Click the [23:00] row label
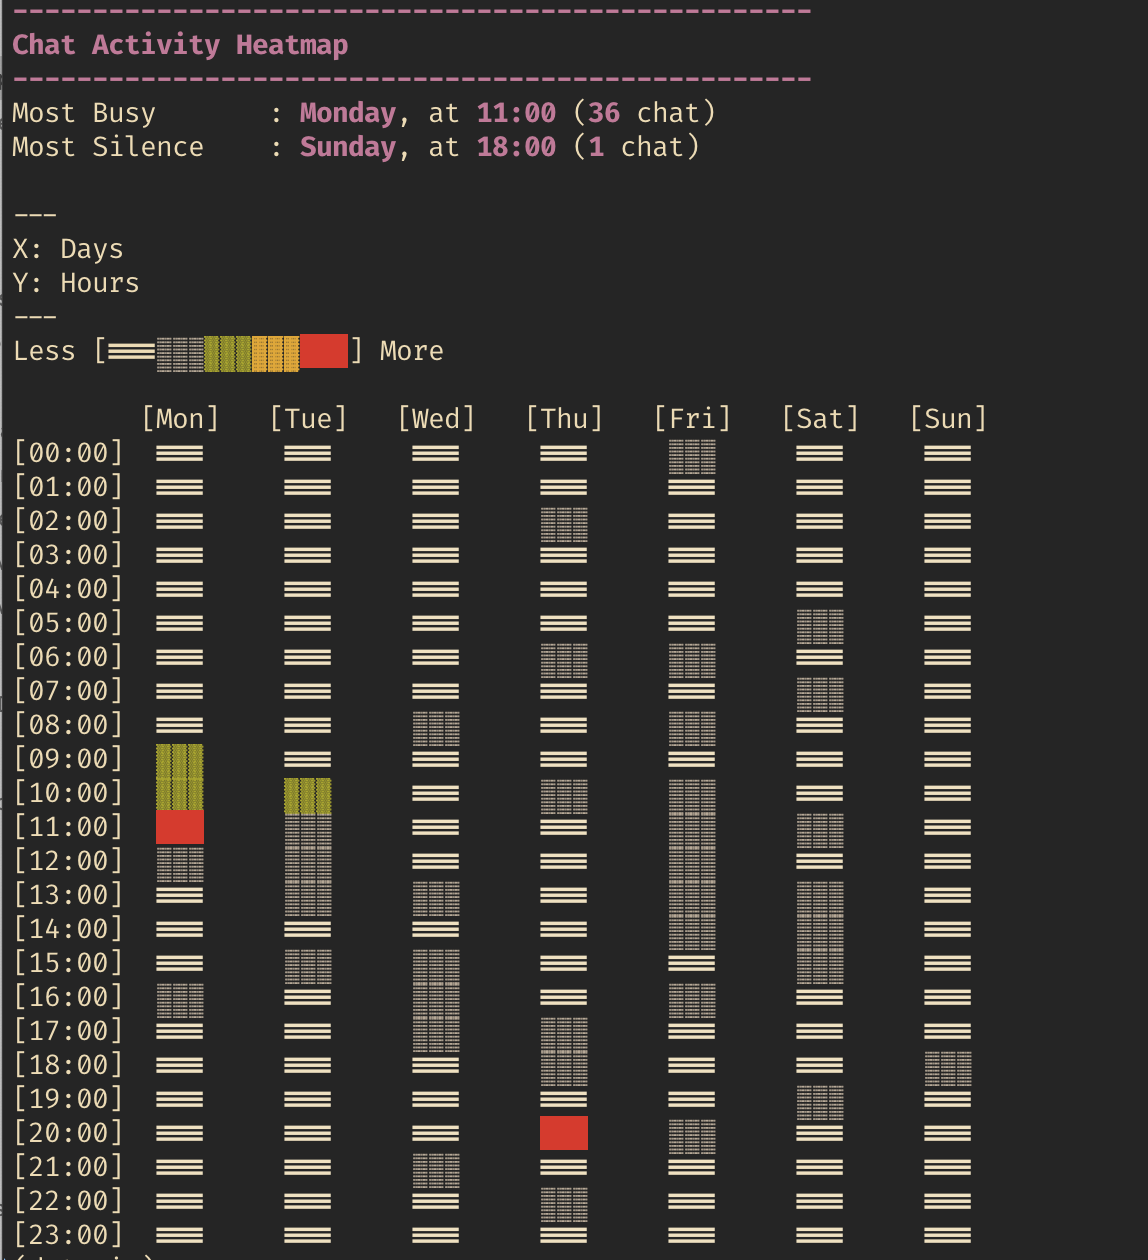The height and width of the screenshot is (1260, 1148). (x=68, y=1235)
